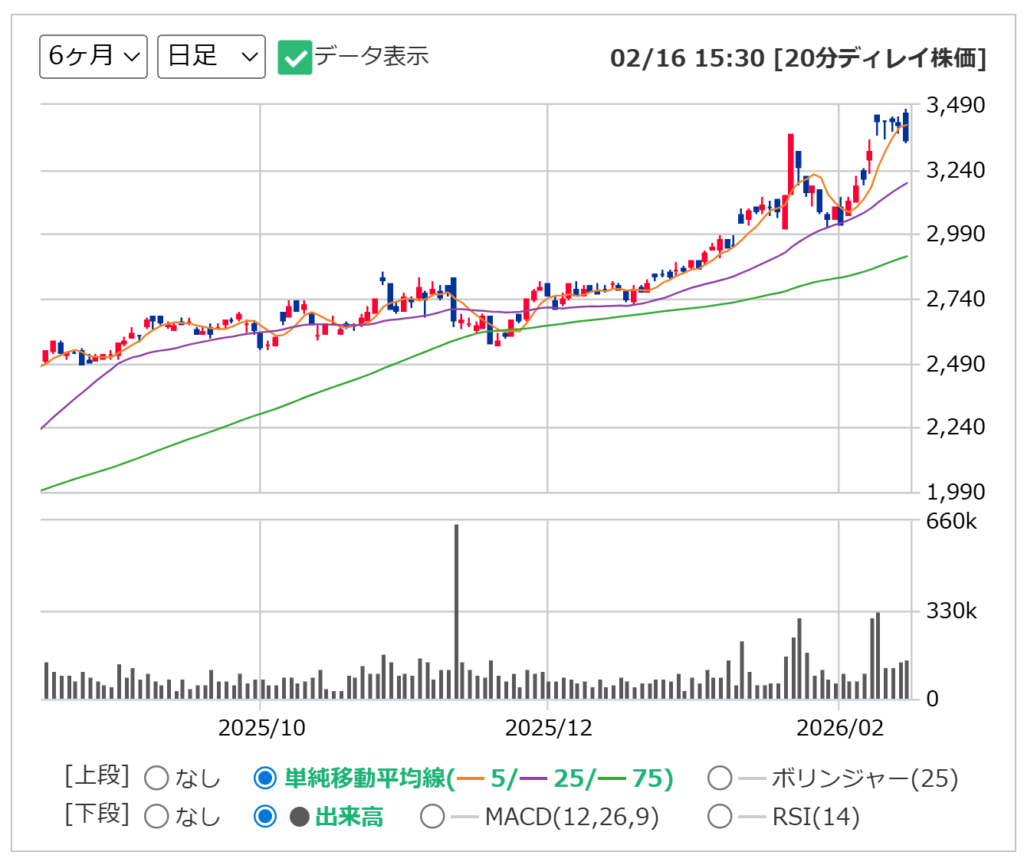Select the 出来高 volume display option

263,817
